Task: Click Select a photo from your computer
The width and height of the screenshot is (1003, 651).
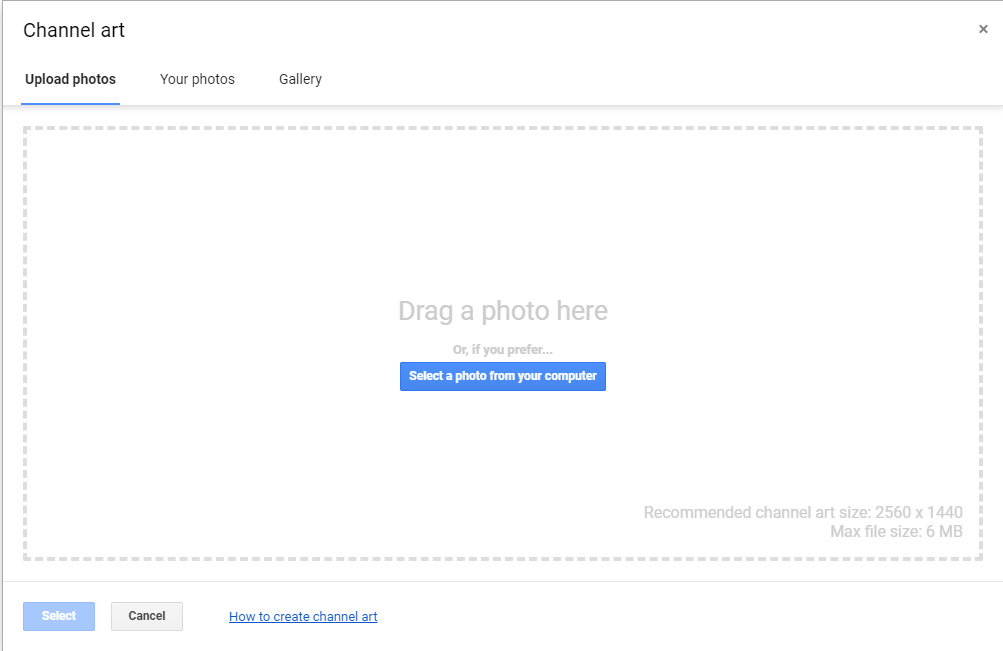Action: point(502,376)
